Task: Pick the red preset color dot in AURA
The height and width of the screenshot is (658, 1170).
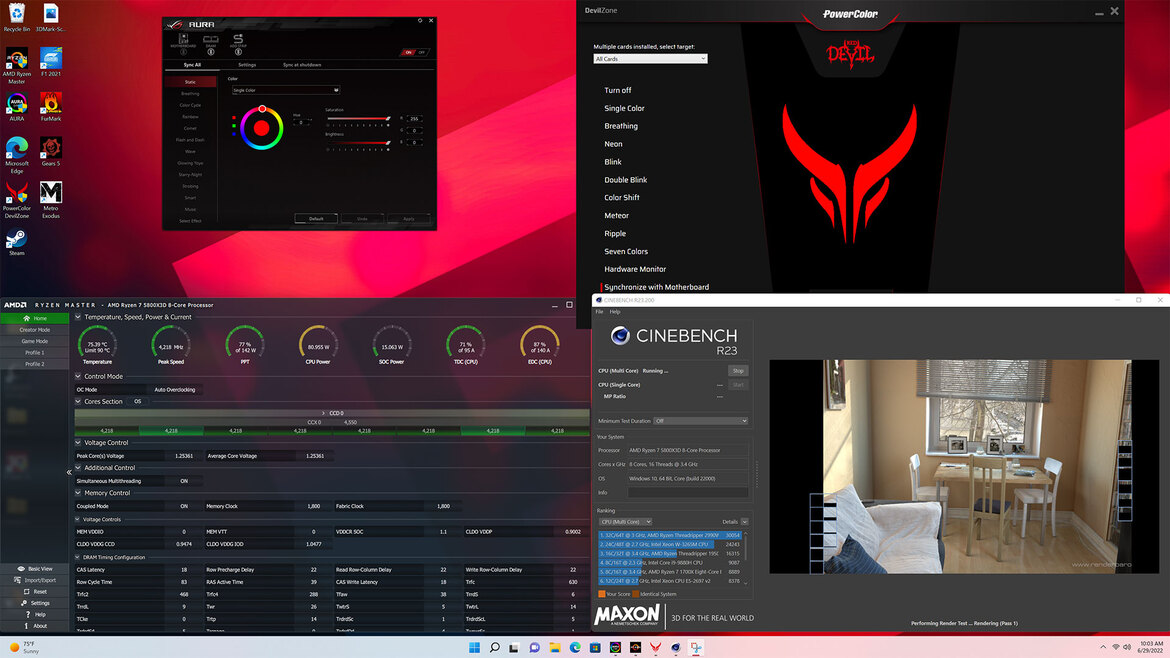Action: pos(234,118)
